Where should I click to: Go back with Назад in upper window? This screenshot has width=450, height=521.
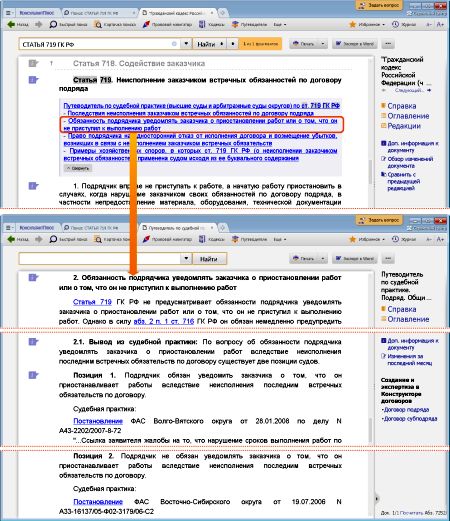[x=18, y=24]
